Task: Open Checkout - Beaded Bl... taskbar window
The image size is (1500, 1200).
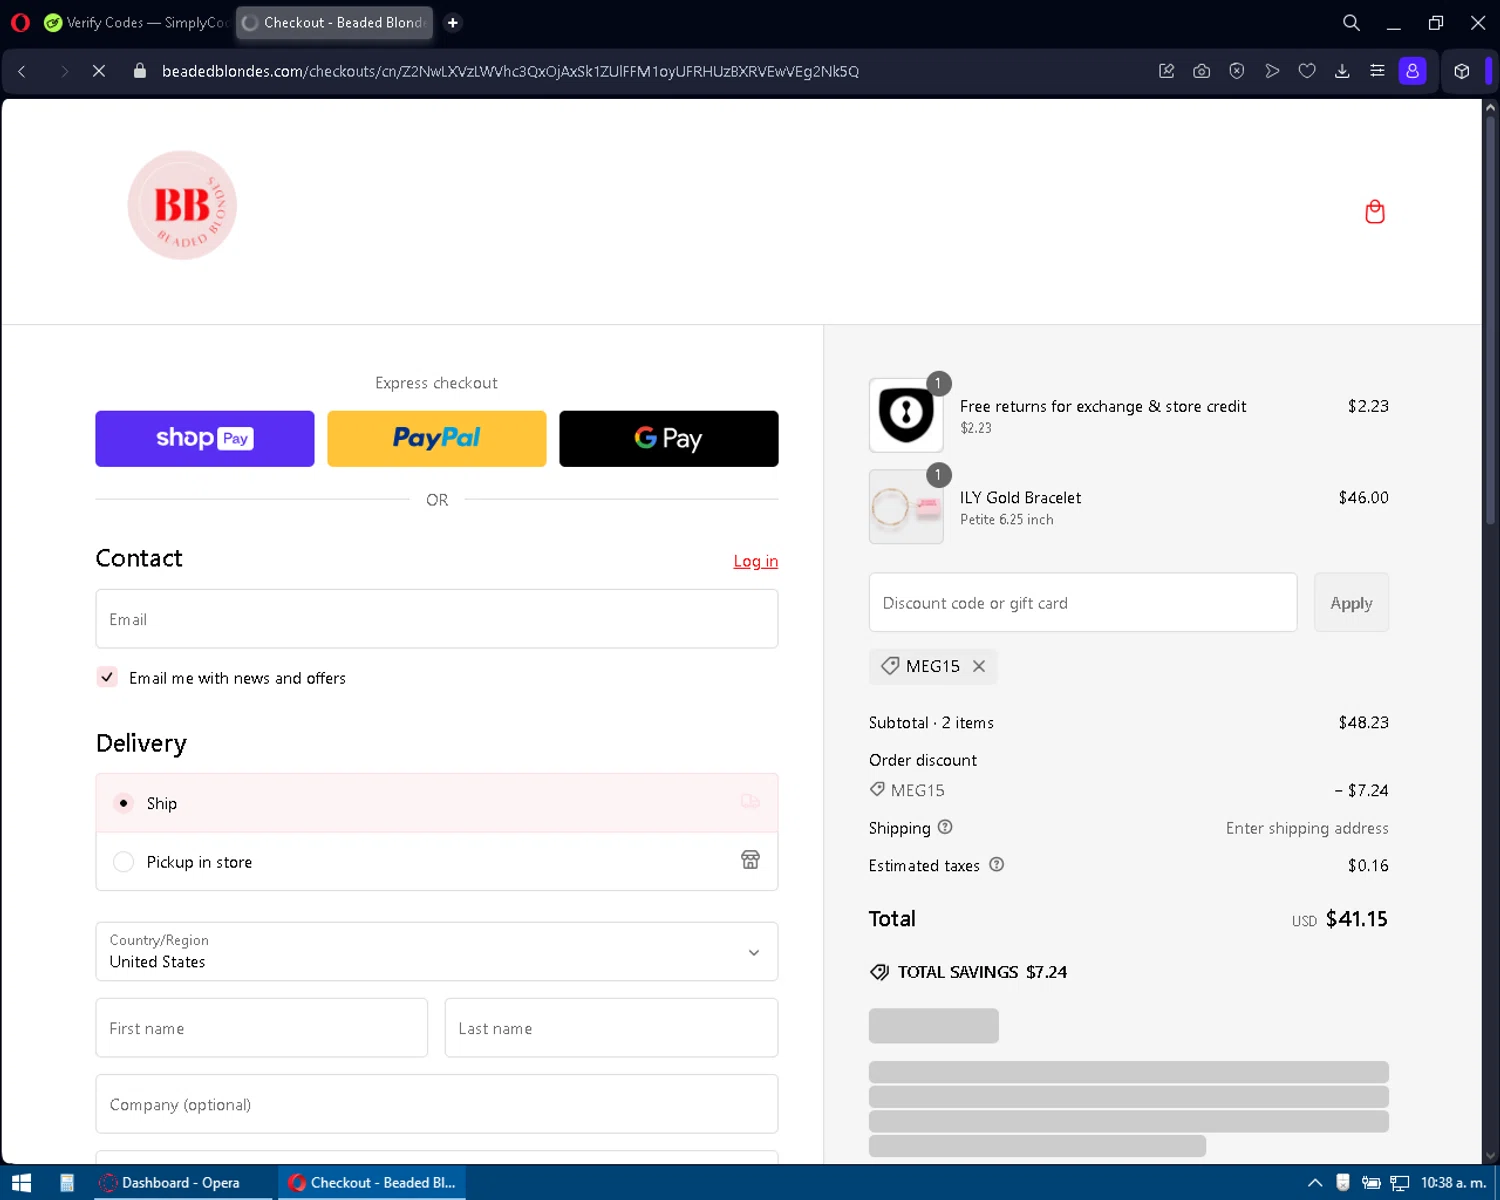Action: (x=372, y=1183)
